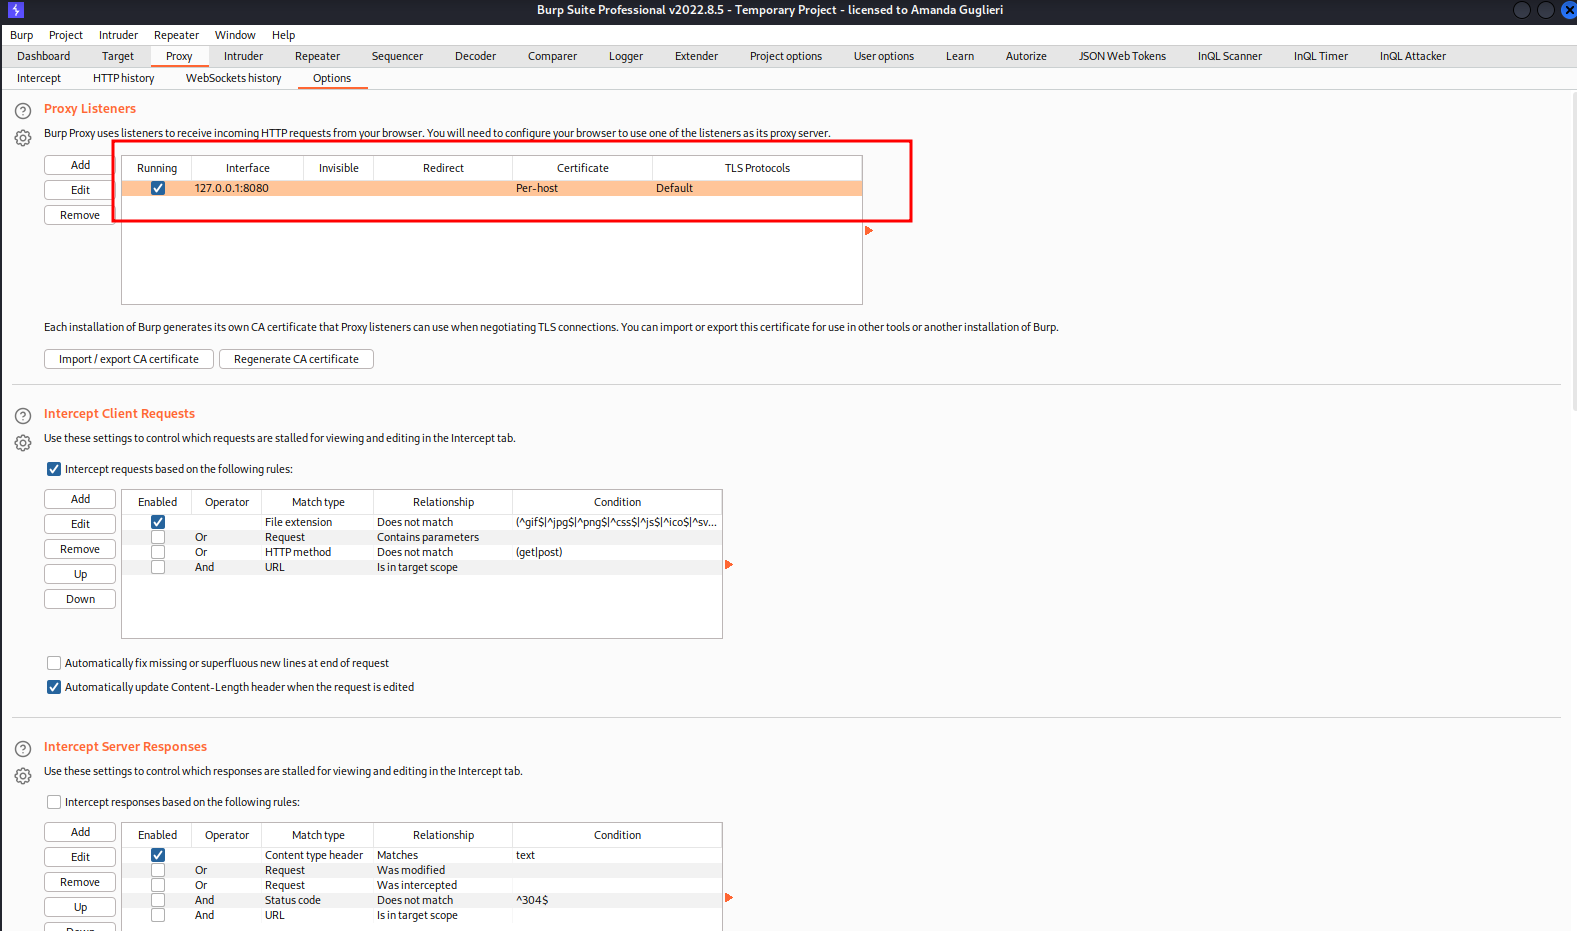Switch to the Target tab
This screenshot has width=1577, height=931.
118,56
